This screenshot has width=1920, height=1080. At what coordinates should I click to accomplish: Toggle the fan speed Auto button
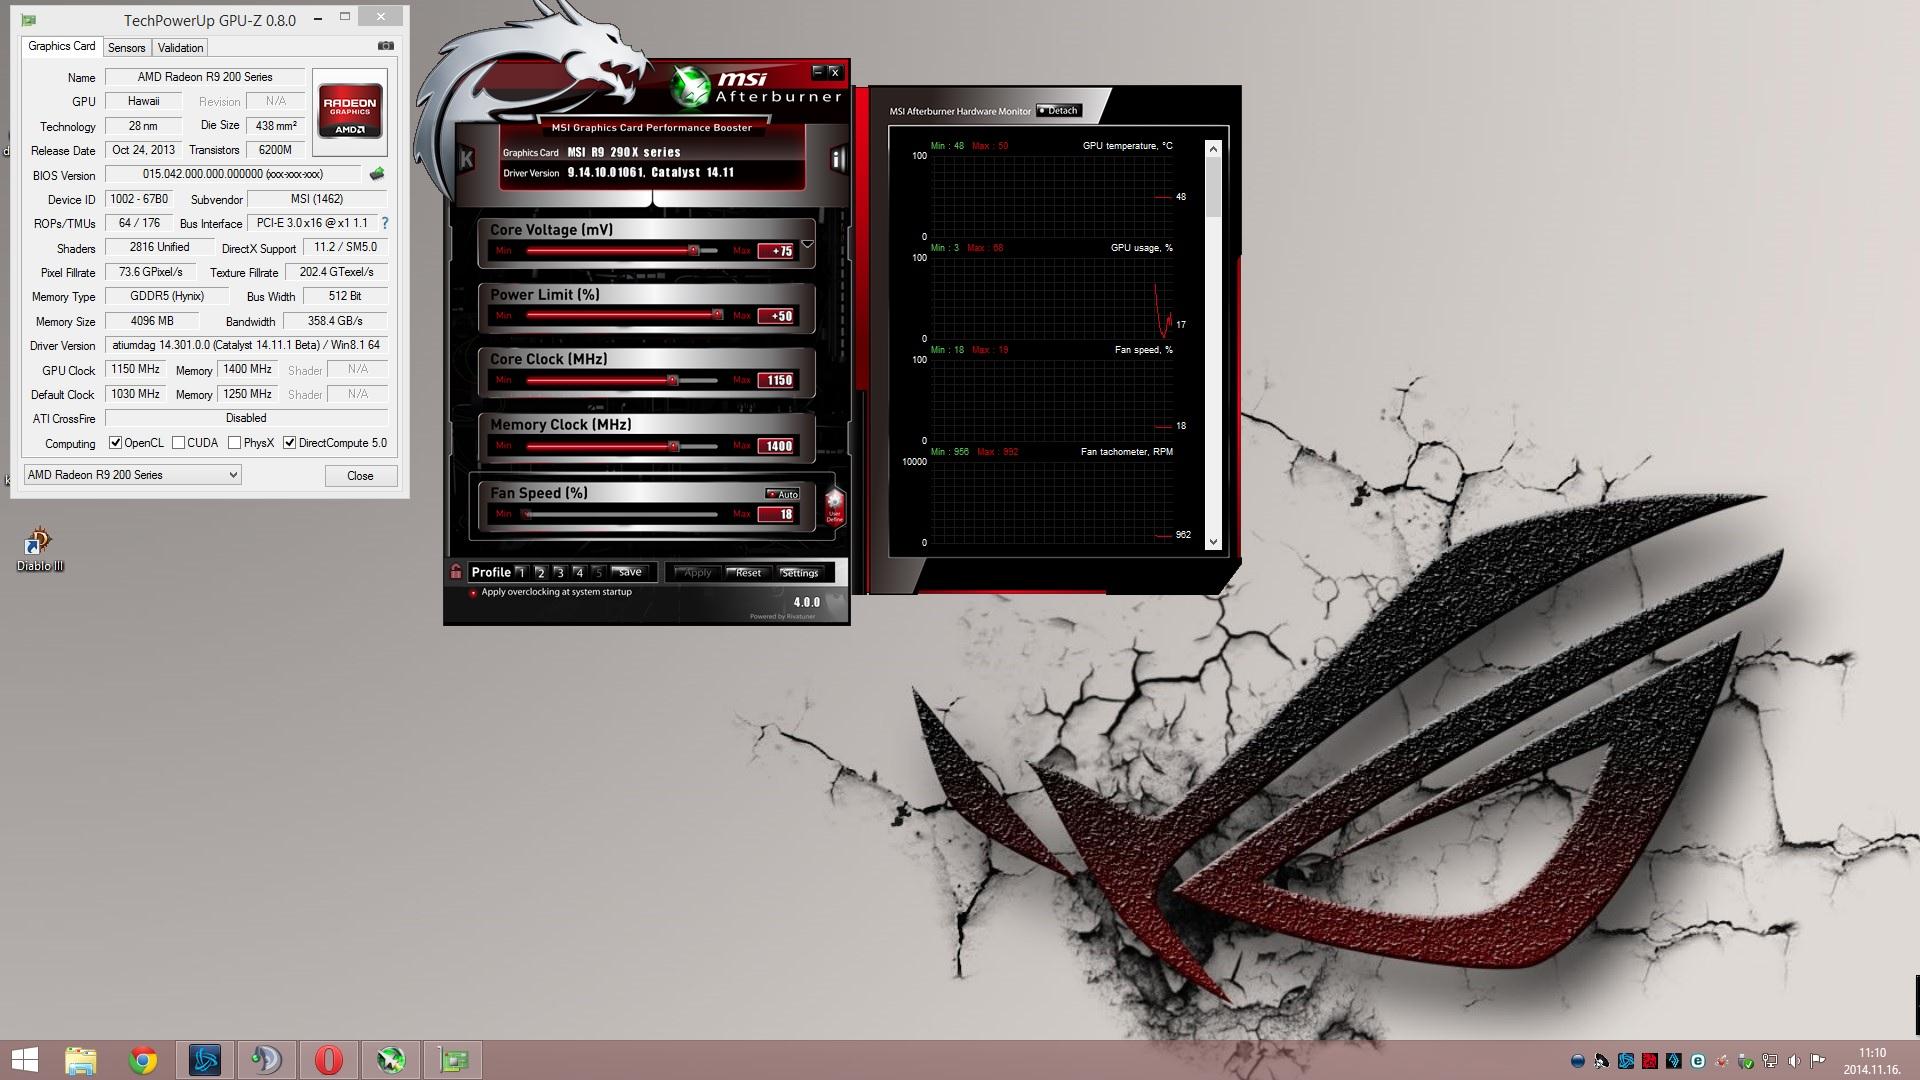tap(782, 494)
